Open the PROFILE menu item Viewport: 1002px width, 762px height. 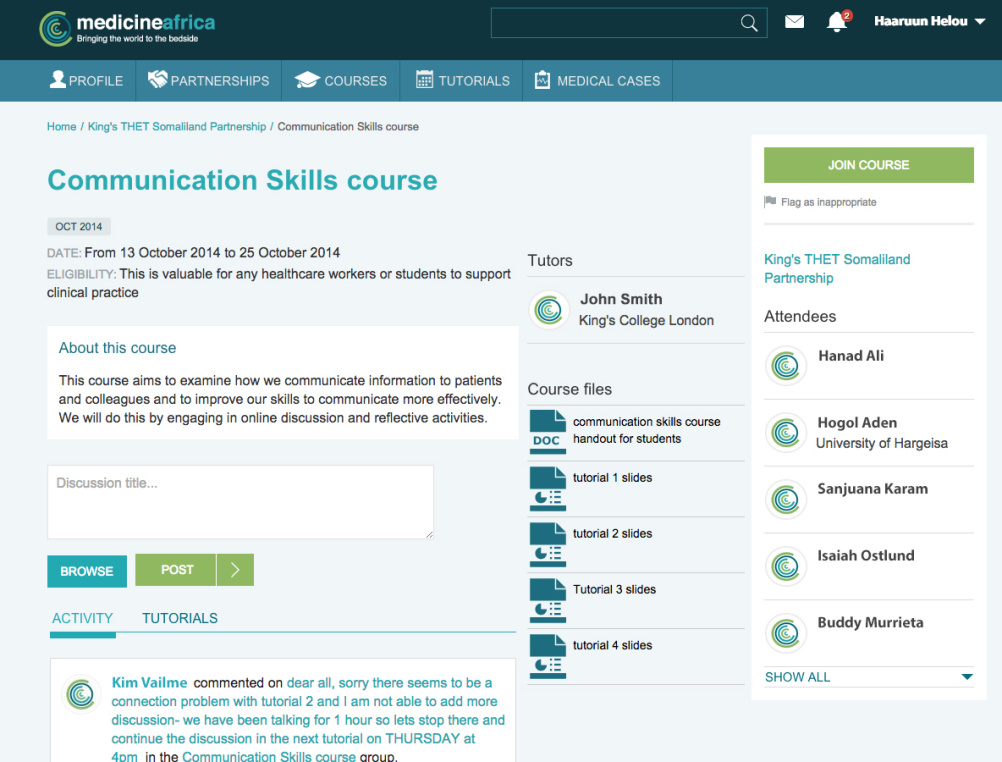(x=86, y=81)
